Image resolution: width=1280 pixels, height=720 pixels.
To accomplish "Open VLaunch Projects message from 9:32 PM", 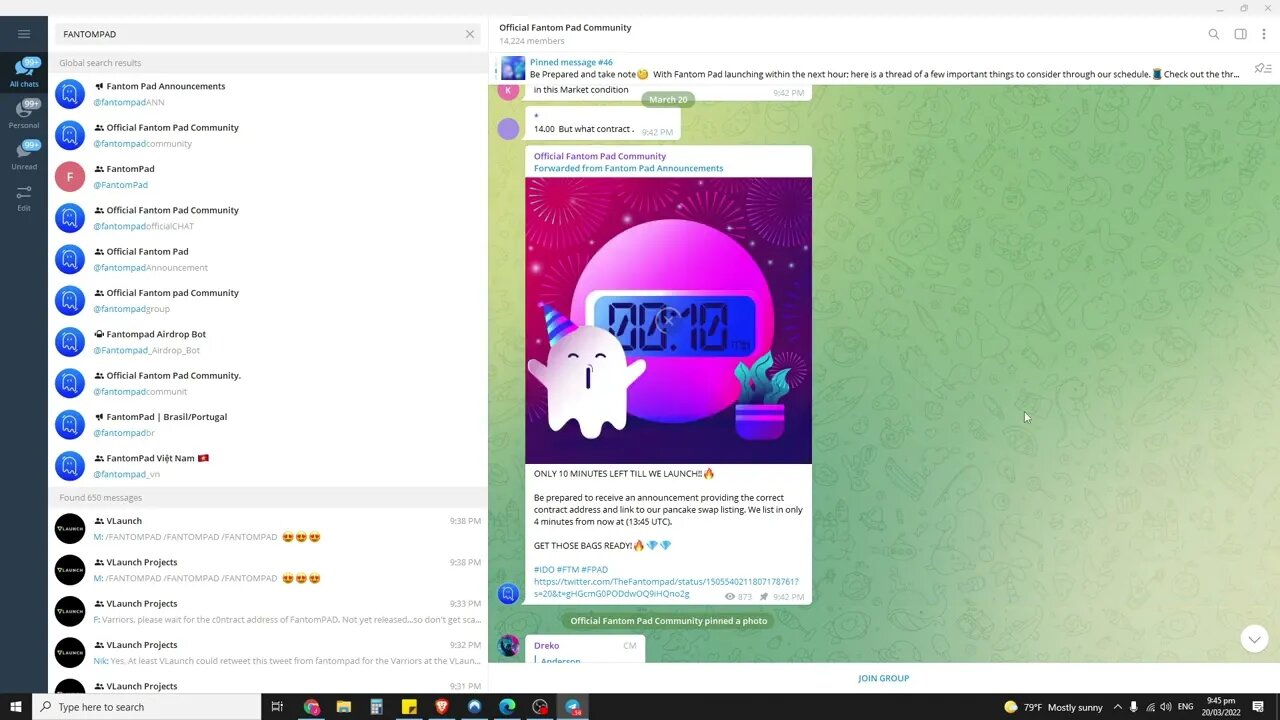I will [x=268, y=652].
